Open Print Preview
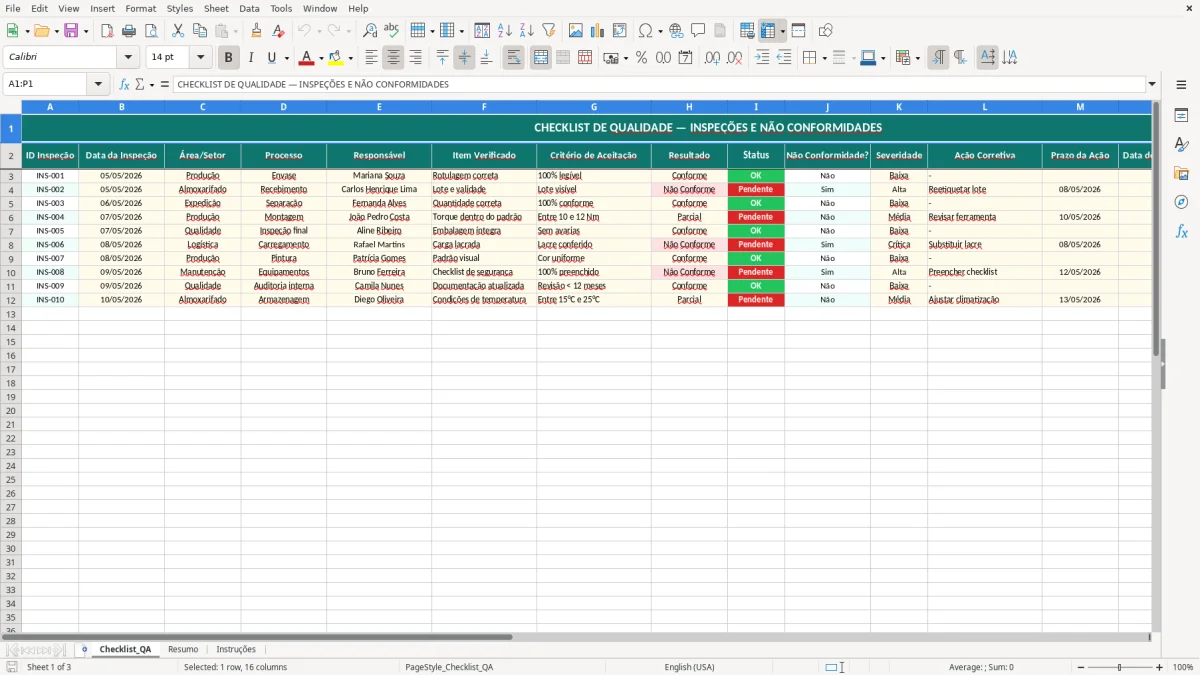The width and height of the screenshot is (1200, 675). click(150, 31)
